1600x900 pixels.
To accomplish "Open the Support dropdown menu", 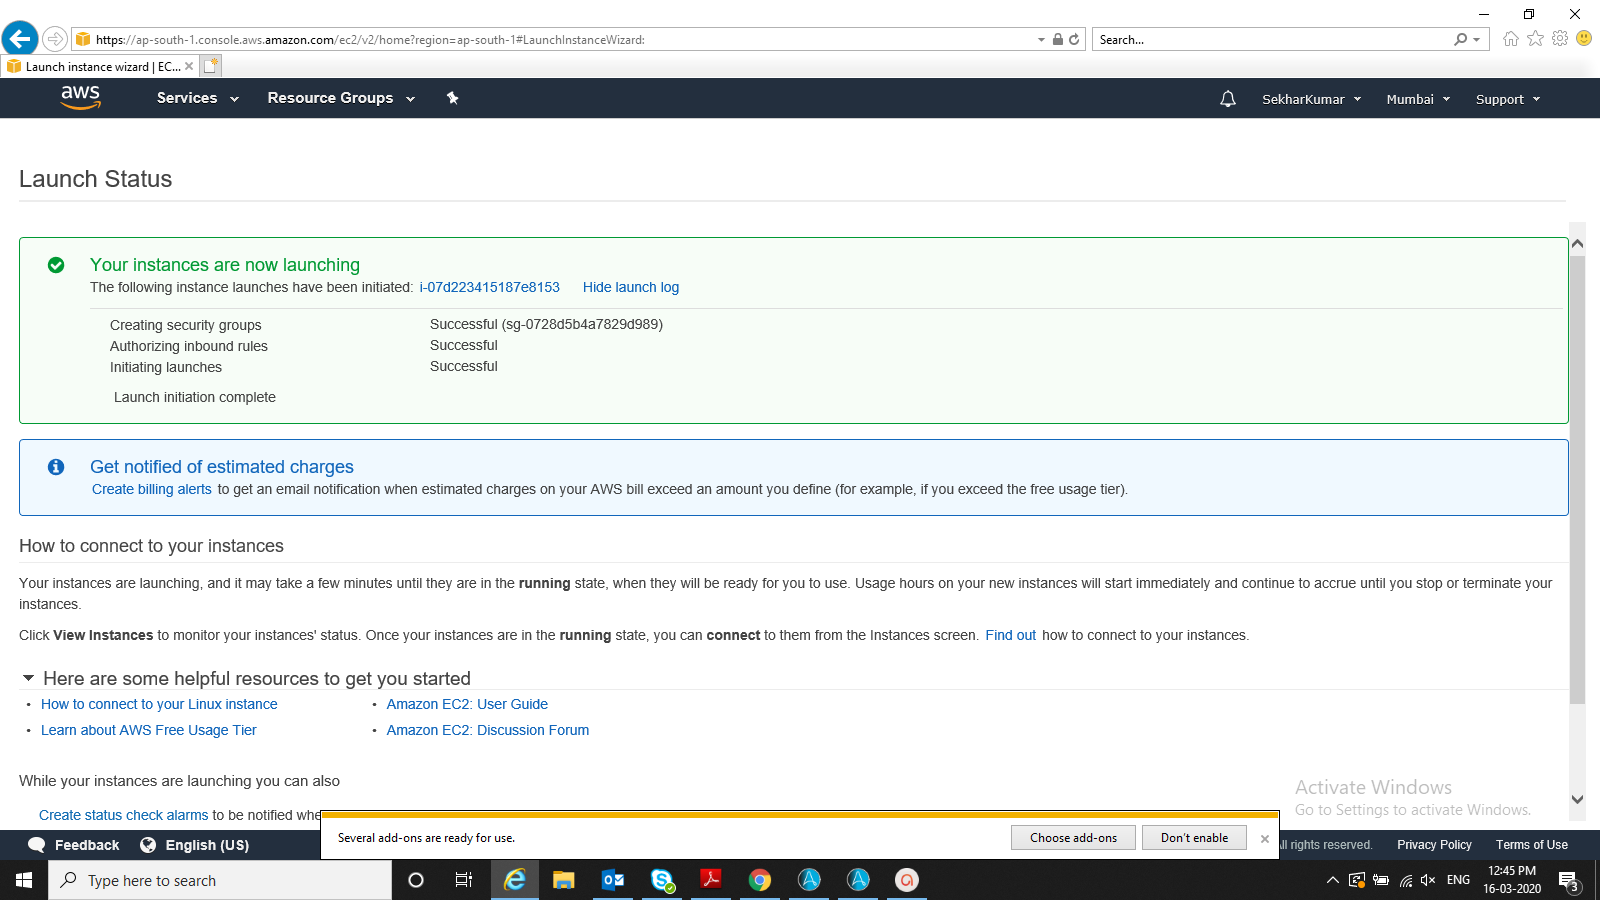I will pos(1508,99).
